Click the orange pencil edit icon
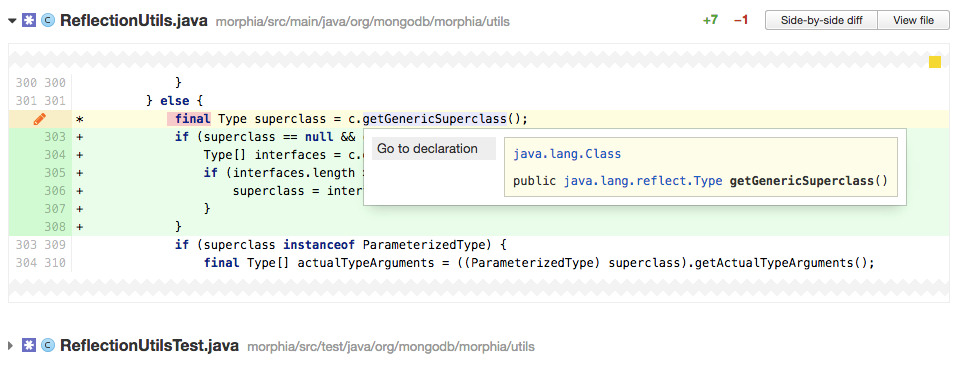The height and width of the screenshot is (367, 961). [39, 119]
